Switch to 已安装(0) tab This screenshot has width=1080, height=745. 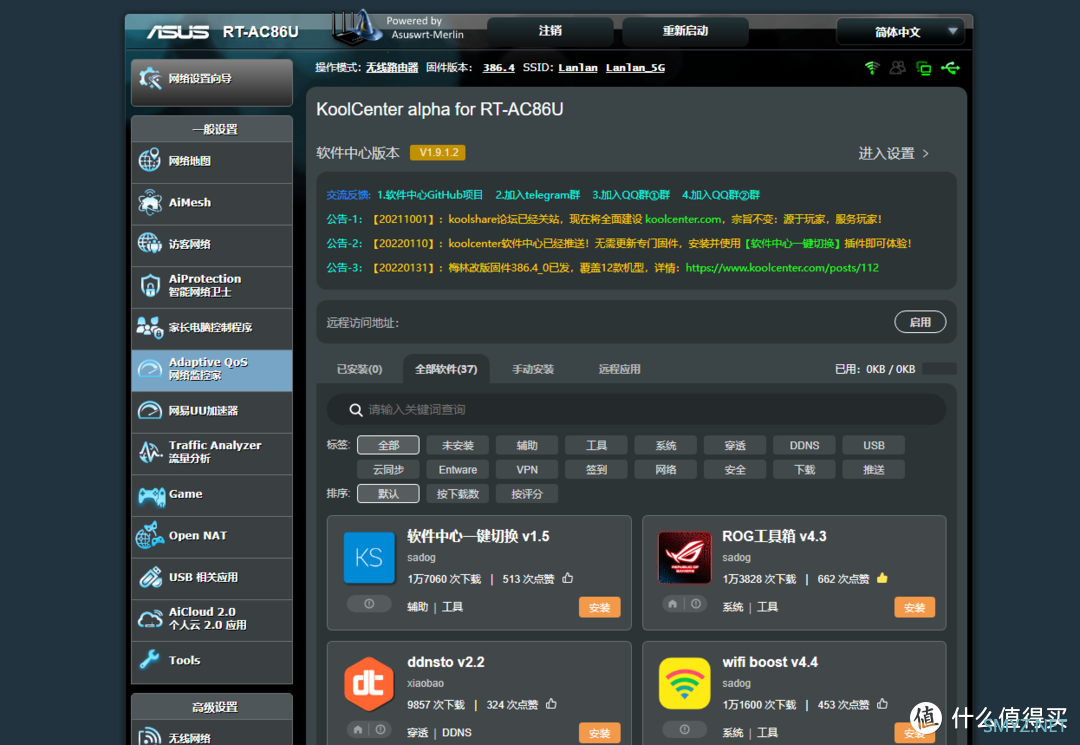[x=359, y=369]
